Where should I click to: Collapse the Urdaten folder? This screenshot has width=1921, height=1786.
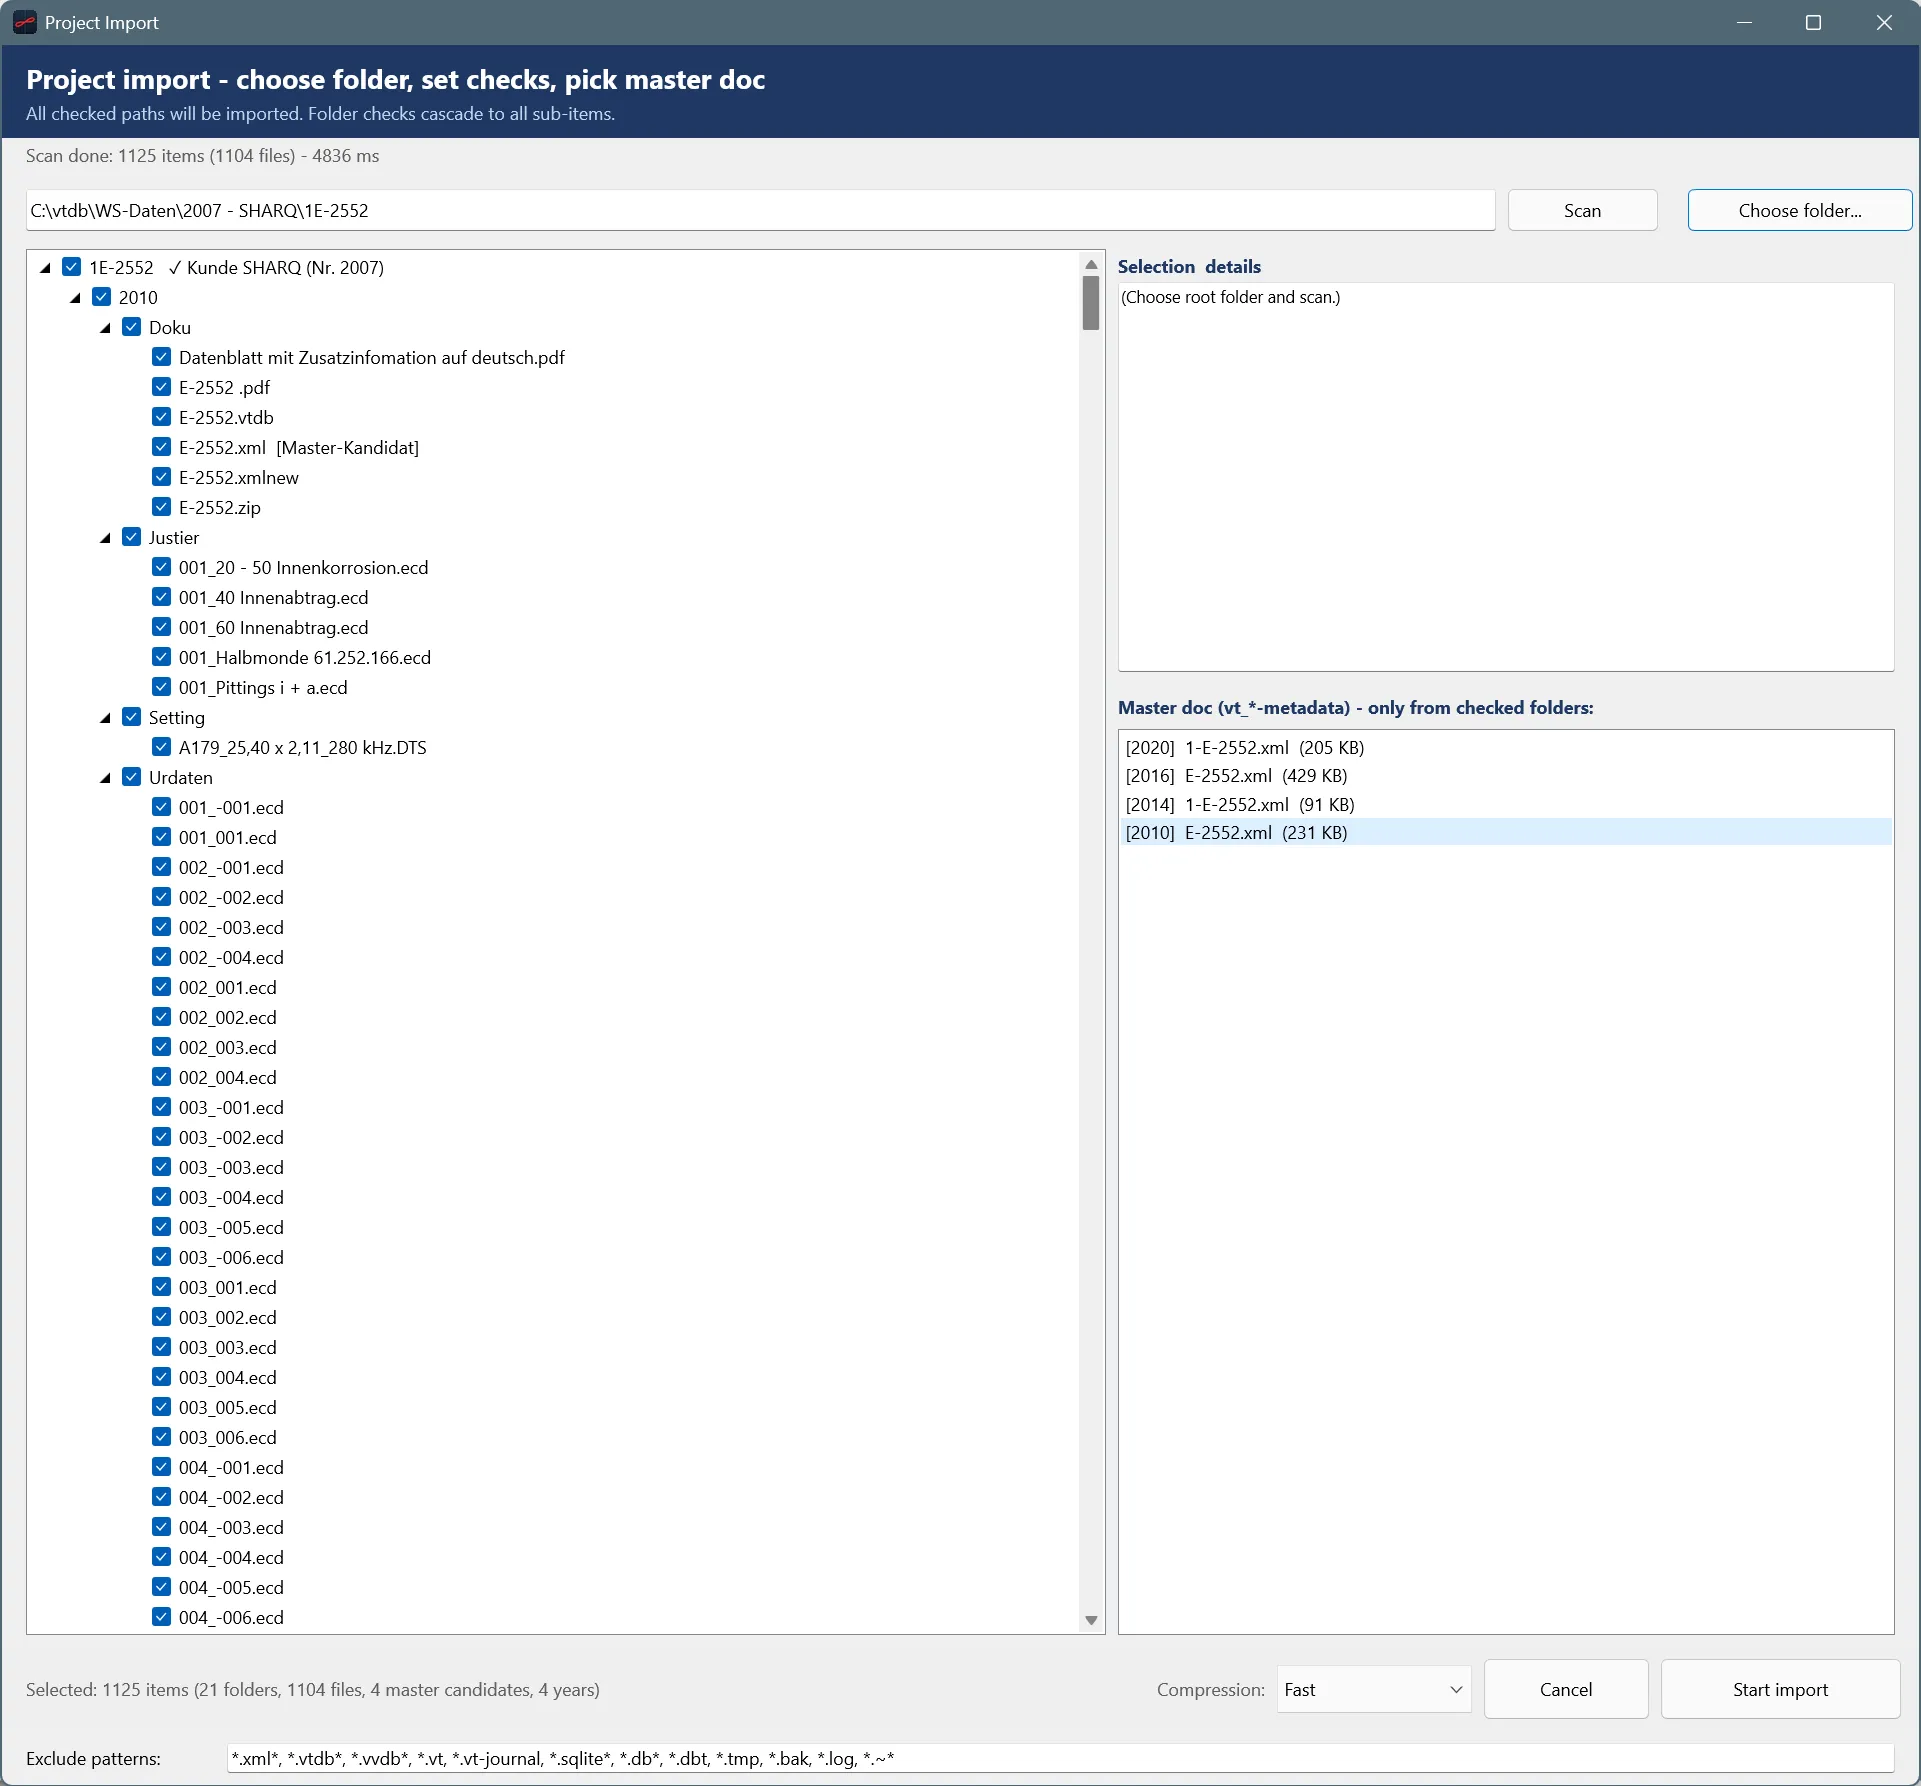click(x=105, y=778)
